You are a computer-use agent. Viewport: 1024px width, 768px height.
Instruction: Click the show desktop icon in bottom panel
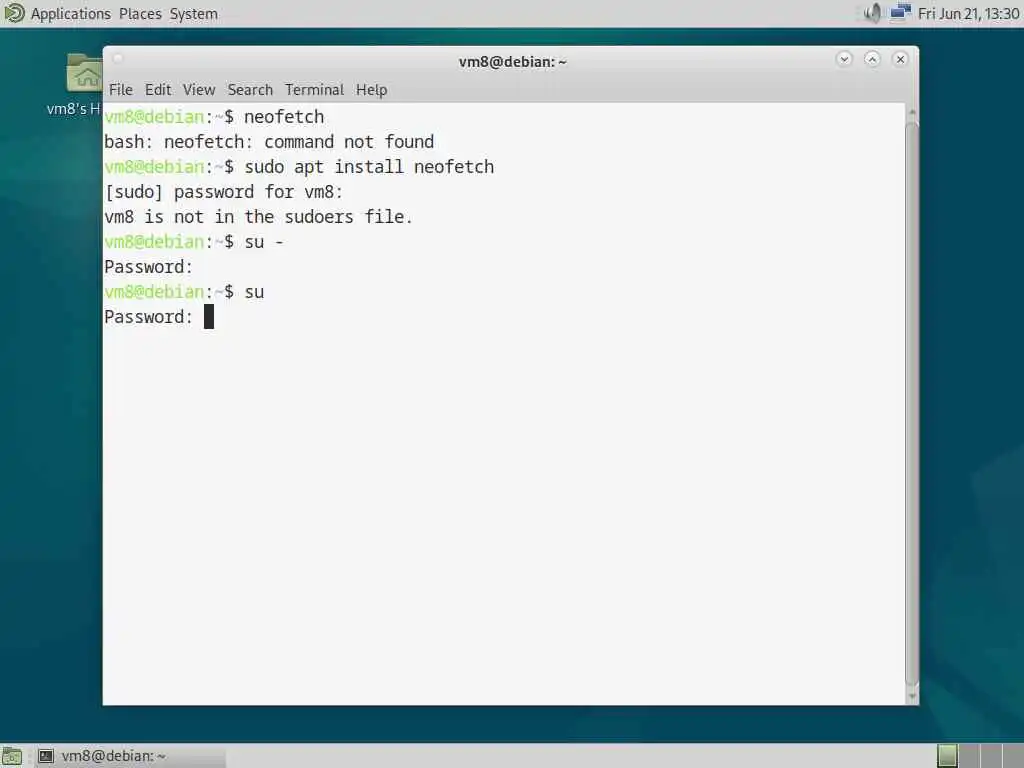[12, 756]
